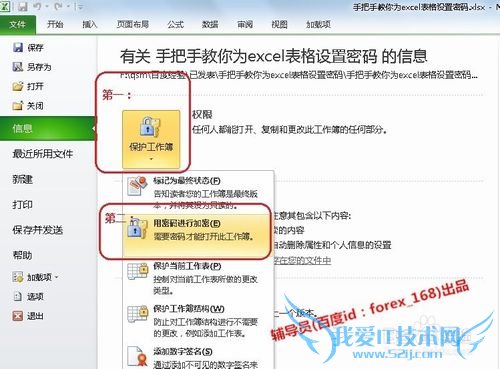
Task: Click the Add-ins (加载项) sidebar icon
Action: point(18,277)
